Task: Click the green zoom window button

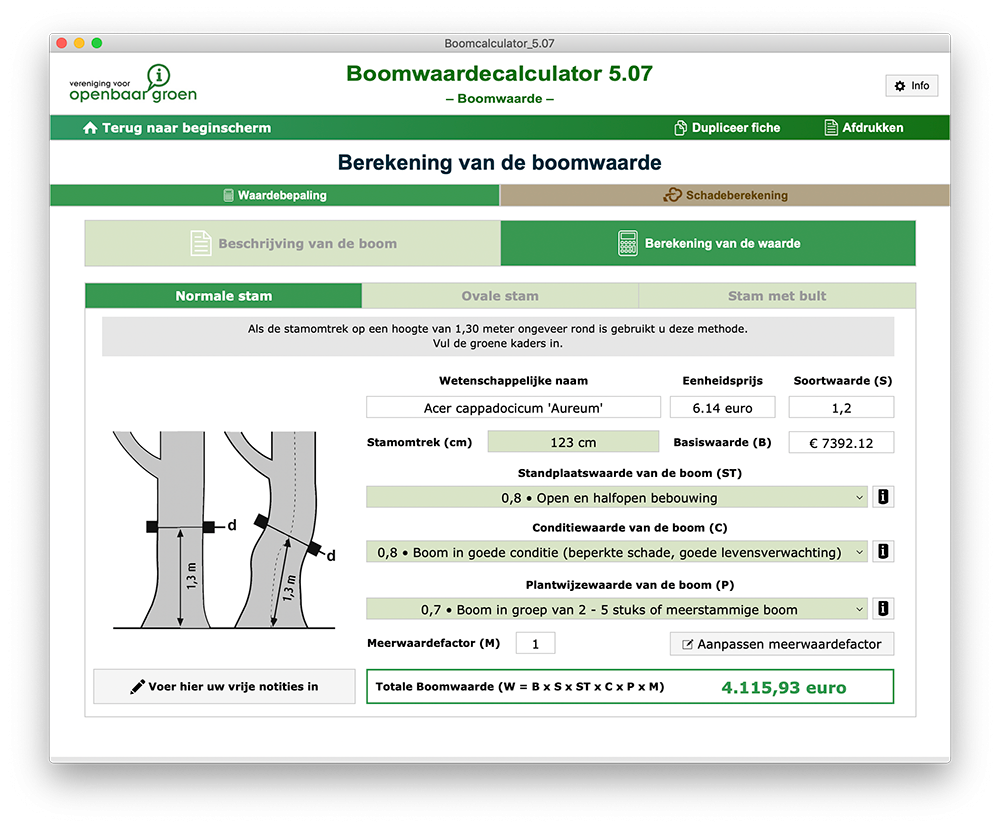Action: click(97, 43)
